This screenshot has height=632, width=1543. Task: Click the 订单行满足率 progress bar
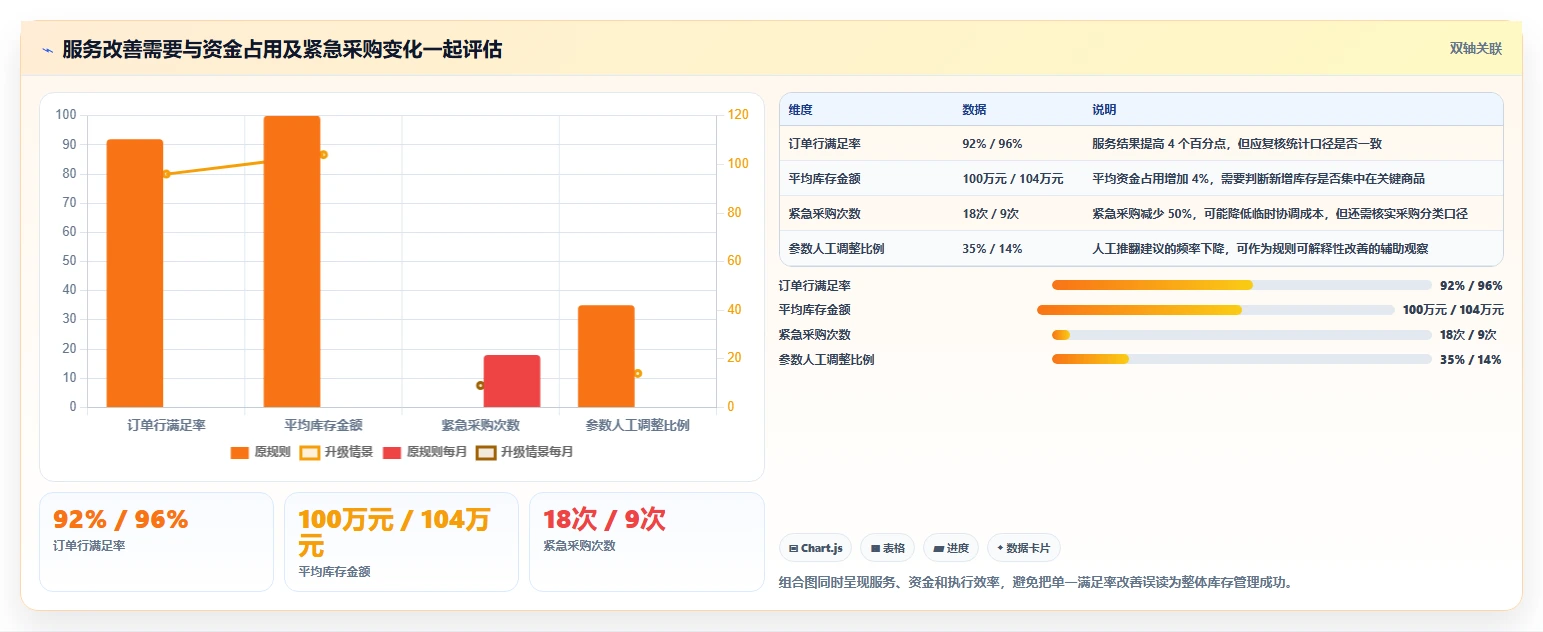[x=1242, y=285]
